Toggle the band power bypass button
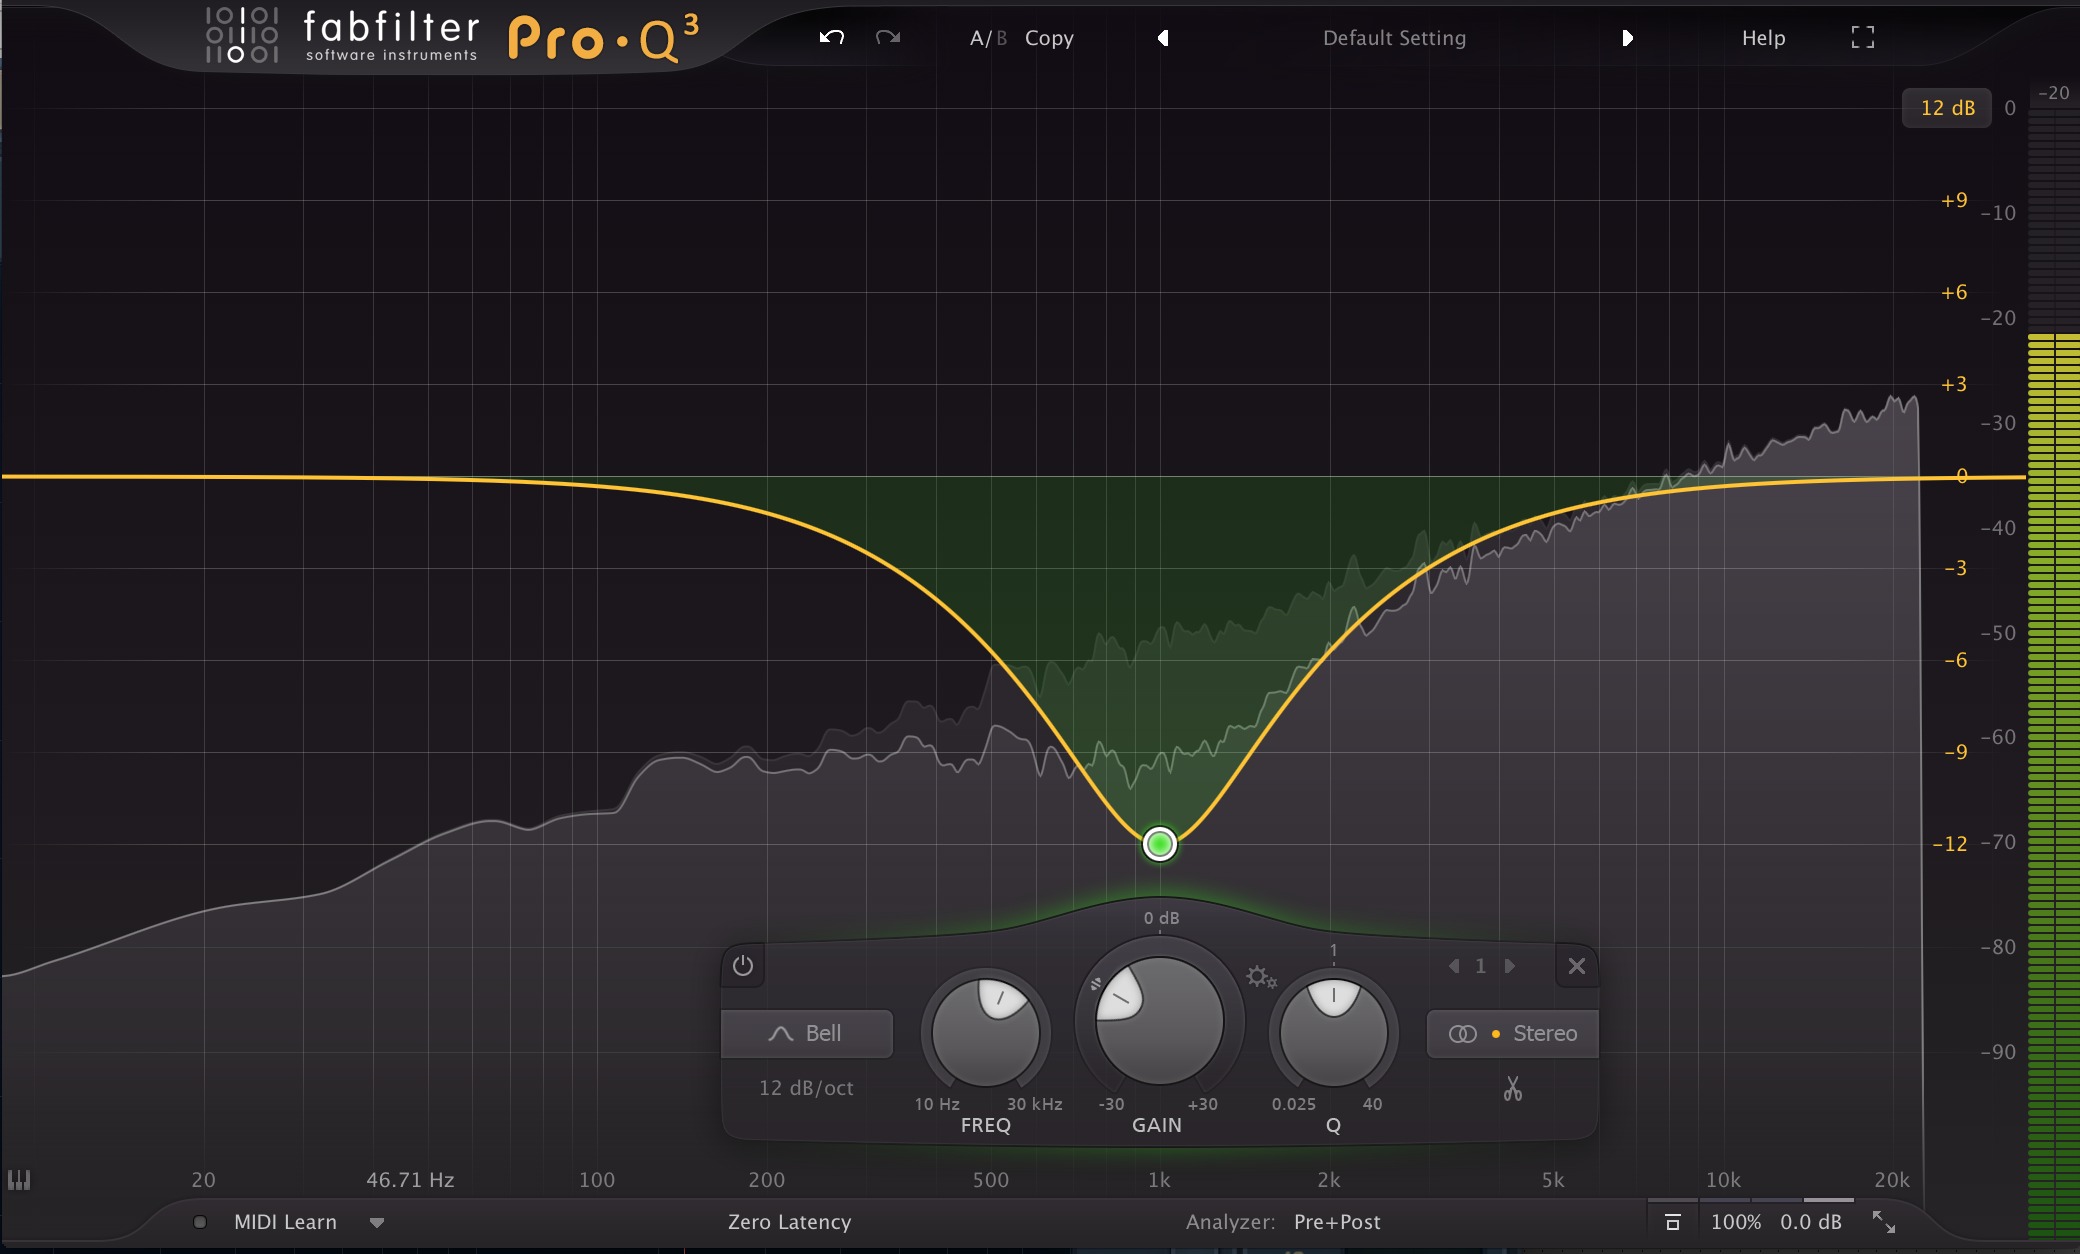 coord(743,966)
